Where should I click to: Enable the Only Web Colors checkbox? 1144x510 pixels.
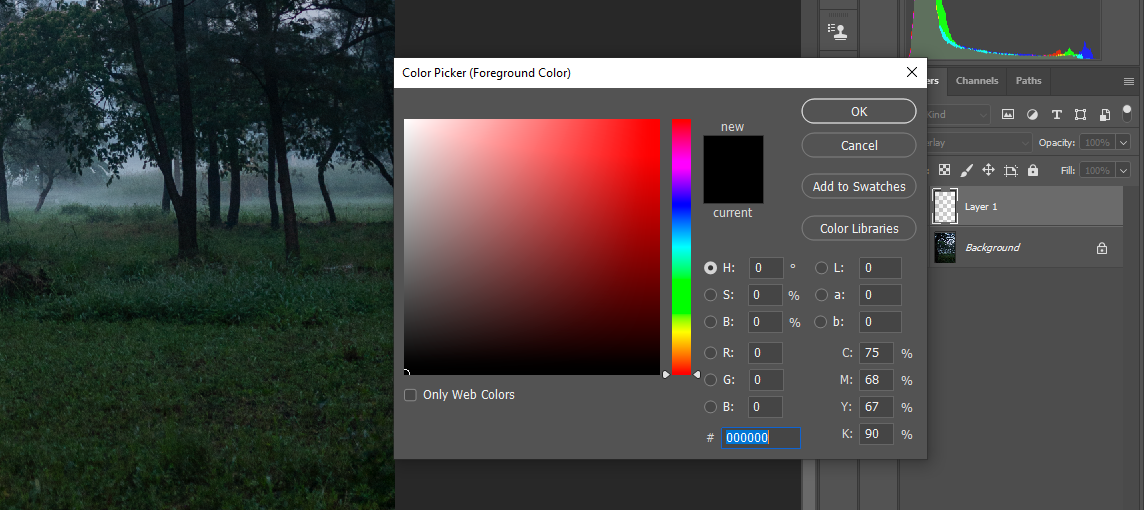[x=411, y=395]
